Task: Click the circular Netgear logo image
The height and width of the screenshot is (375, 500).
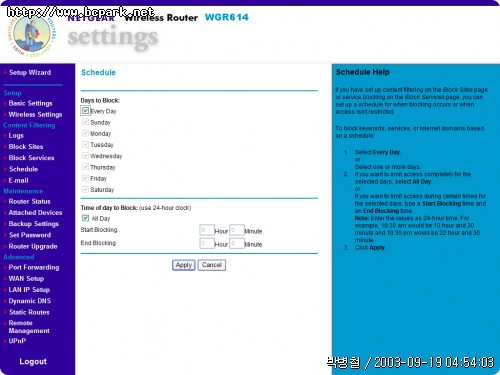Action: tap(32, 34)
